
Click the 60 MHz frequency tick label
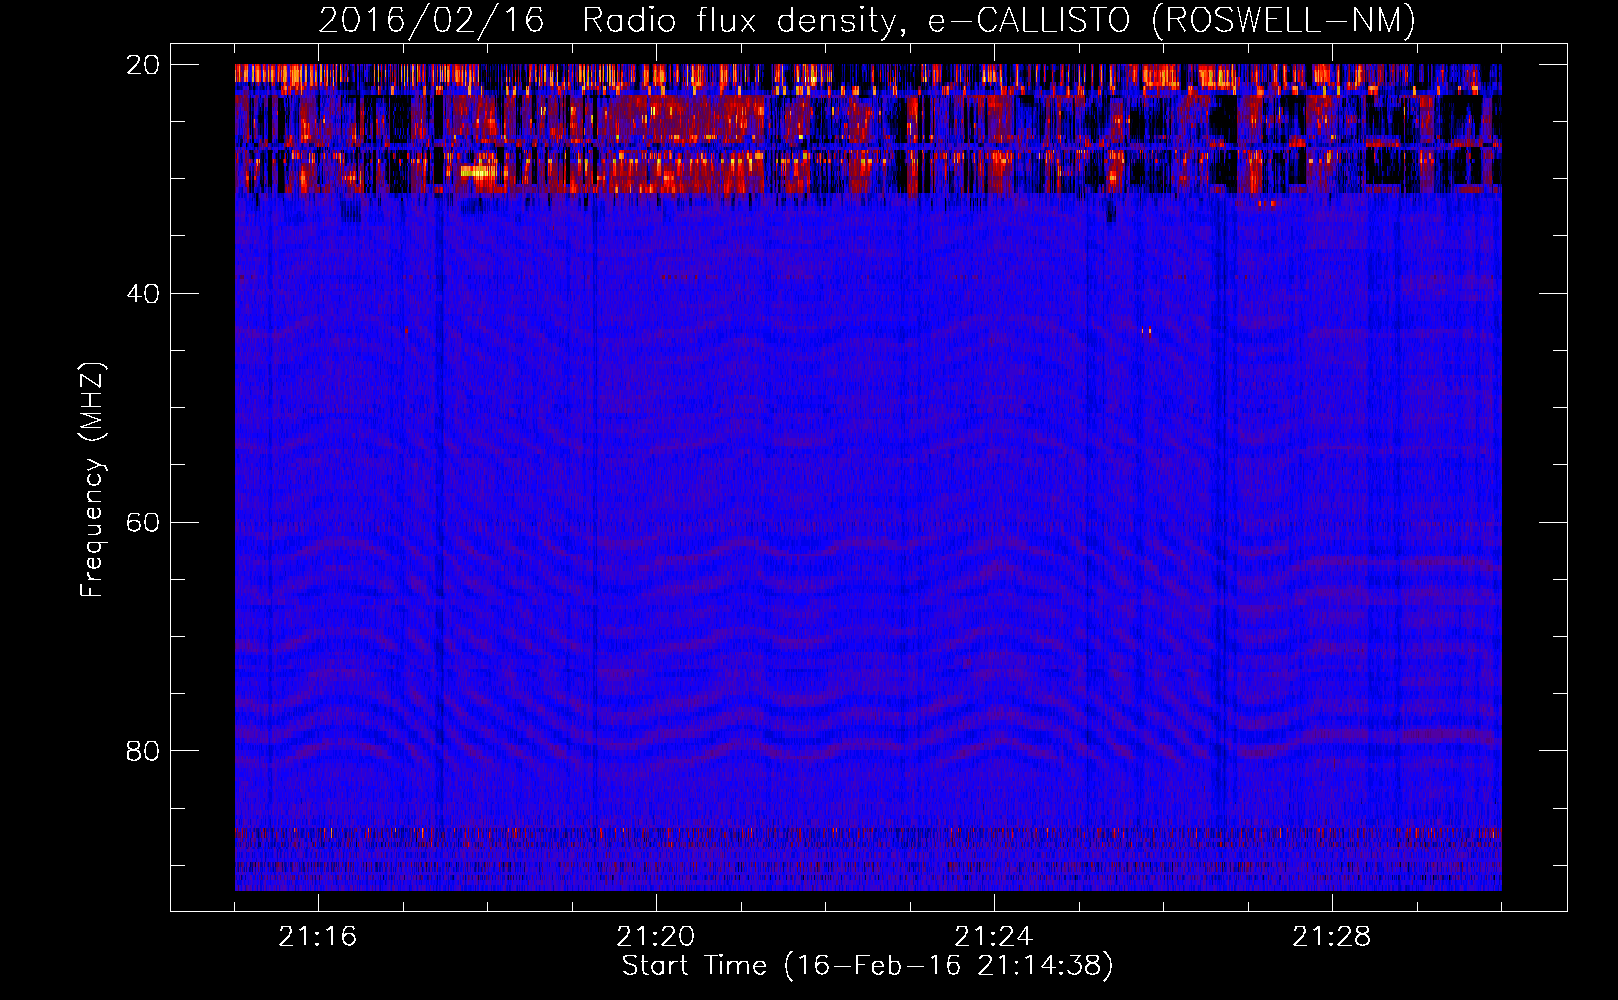[143, 522]
